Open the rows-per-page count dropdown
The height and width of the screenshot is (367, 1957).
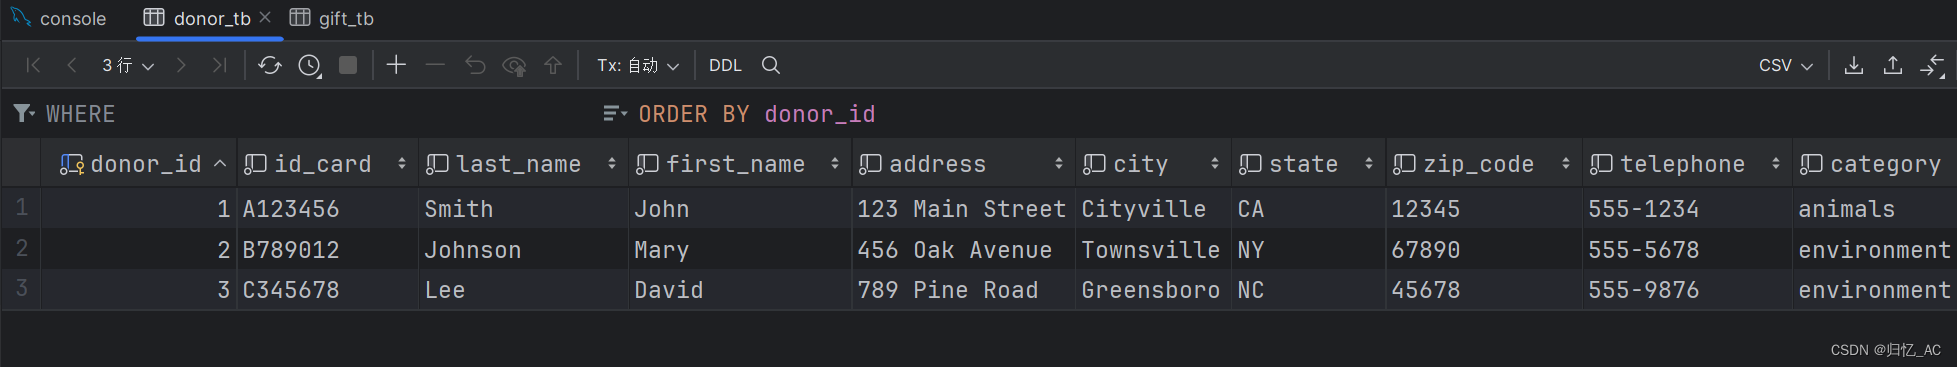[127, 65]
